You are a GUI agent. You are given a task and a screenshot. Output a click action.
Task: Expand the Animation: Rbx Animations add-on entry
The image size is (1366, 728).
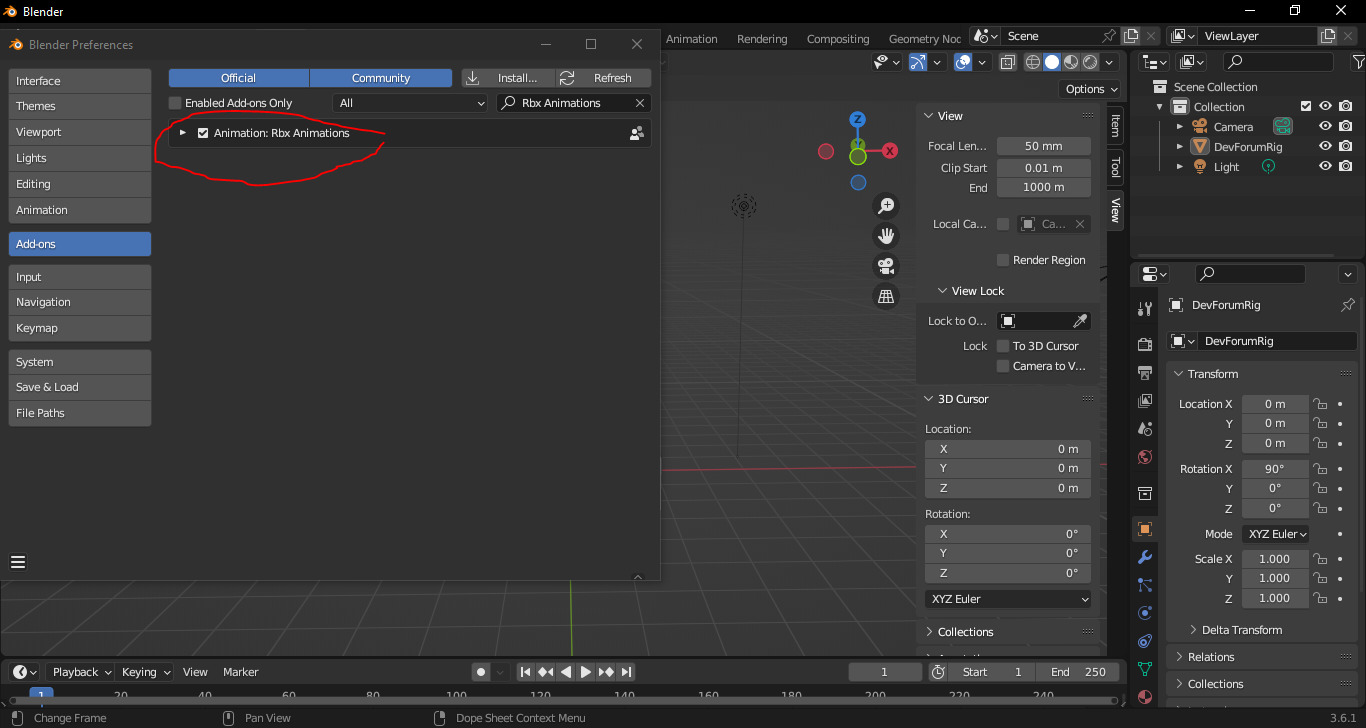[x=183, y=132]
